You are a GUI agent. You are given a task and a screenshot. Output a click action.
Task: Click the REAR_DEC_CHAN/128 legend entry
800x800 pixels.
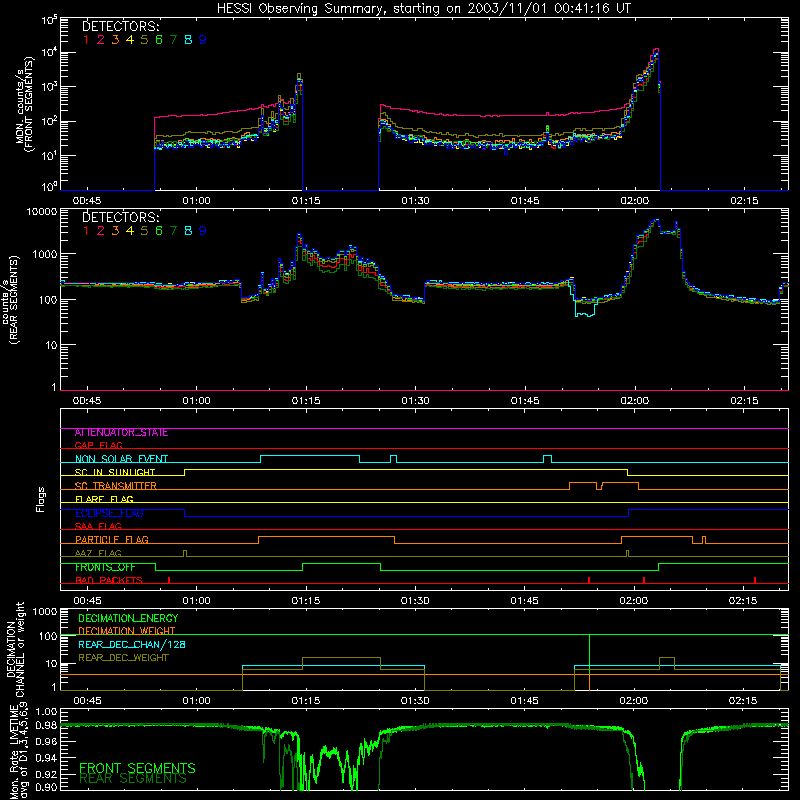[x=132, y=644]
